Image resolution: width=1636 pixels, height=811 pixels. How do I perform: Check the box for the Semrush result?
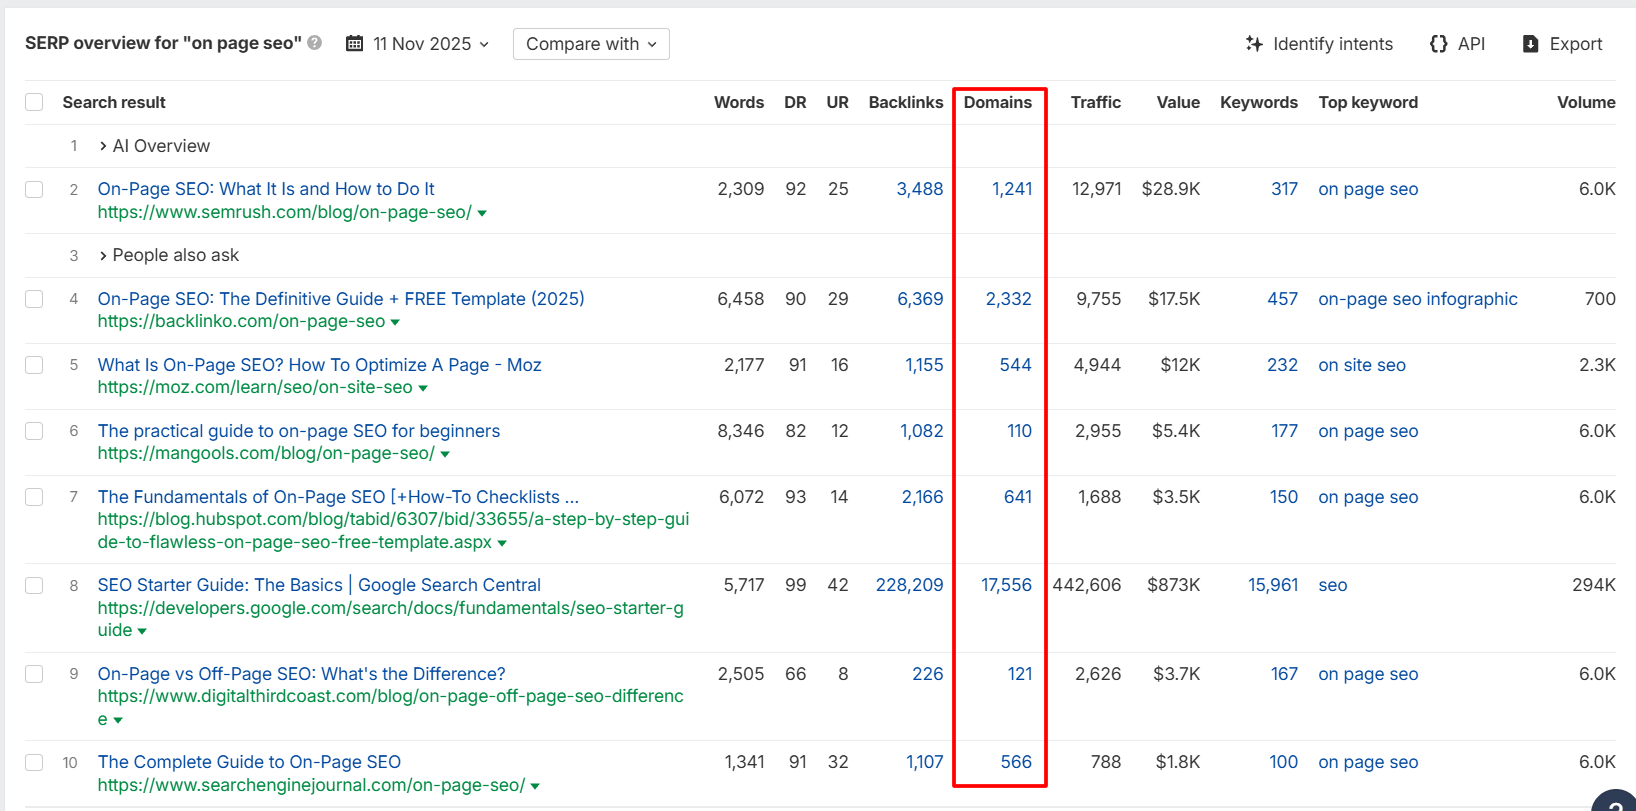pos(34,189)
